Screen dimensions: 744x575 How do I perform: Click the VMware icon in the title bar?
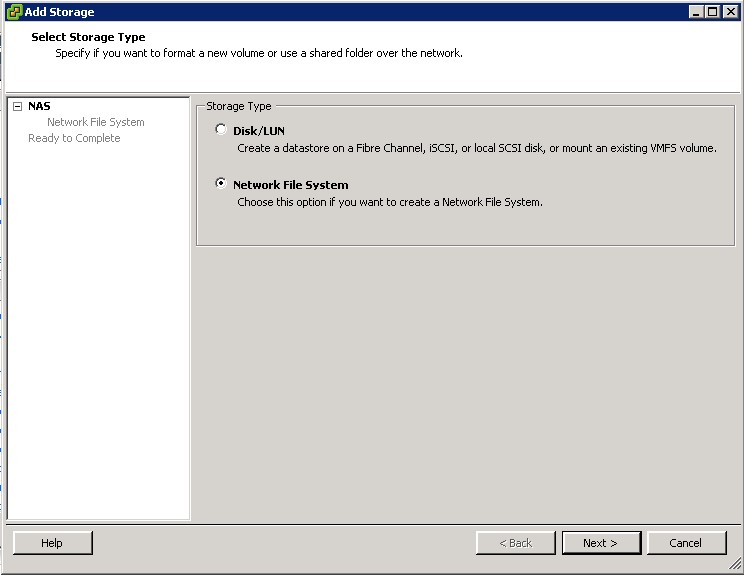click(x=13, y=11)
